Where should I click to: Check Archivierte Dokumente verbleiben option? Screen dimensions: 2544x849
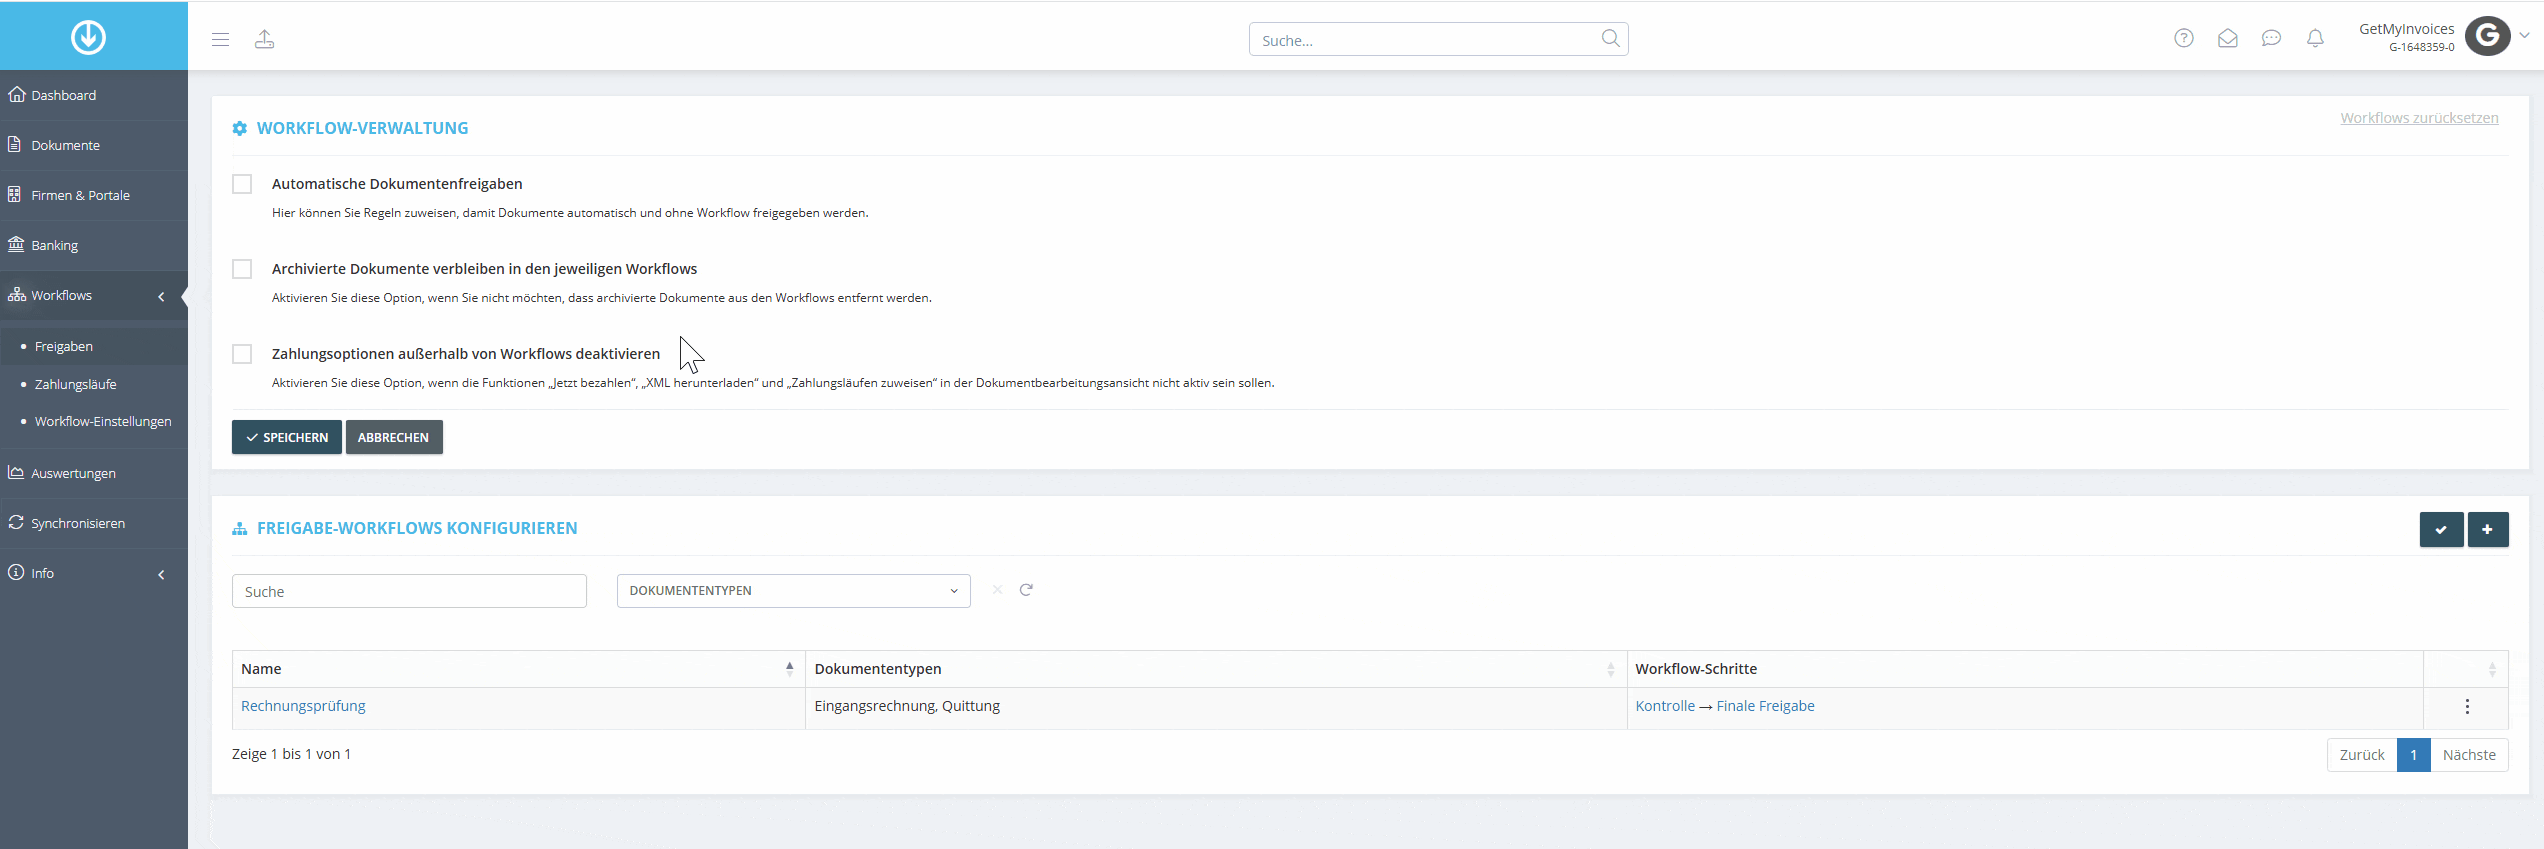(242, 269)
